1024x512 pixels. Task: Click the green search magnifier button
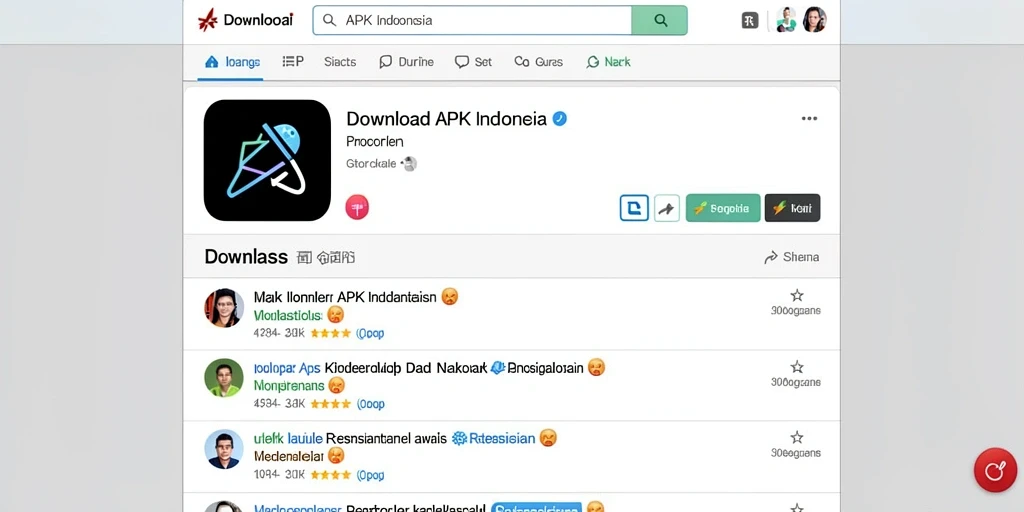pyautogui.click(x=660, y=20)
